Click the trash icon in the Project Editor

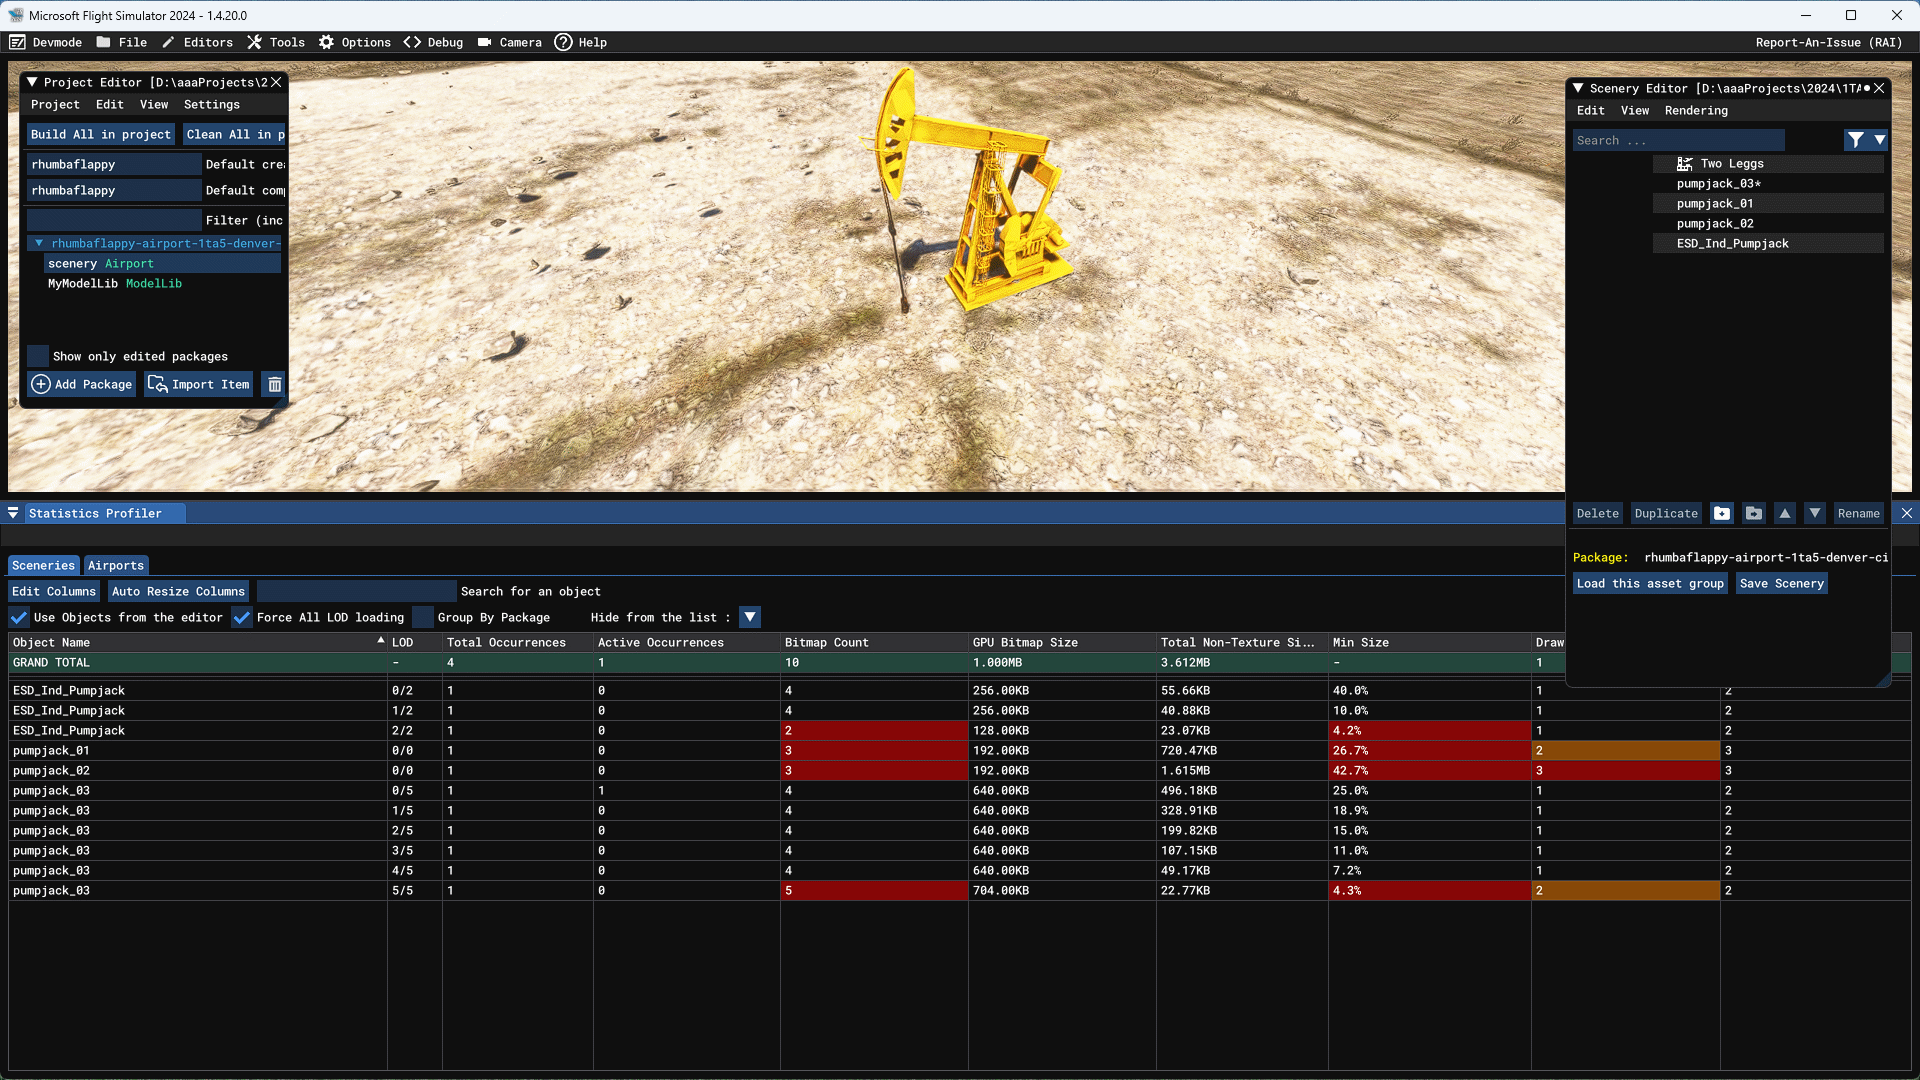pos(273,384)
